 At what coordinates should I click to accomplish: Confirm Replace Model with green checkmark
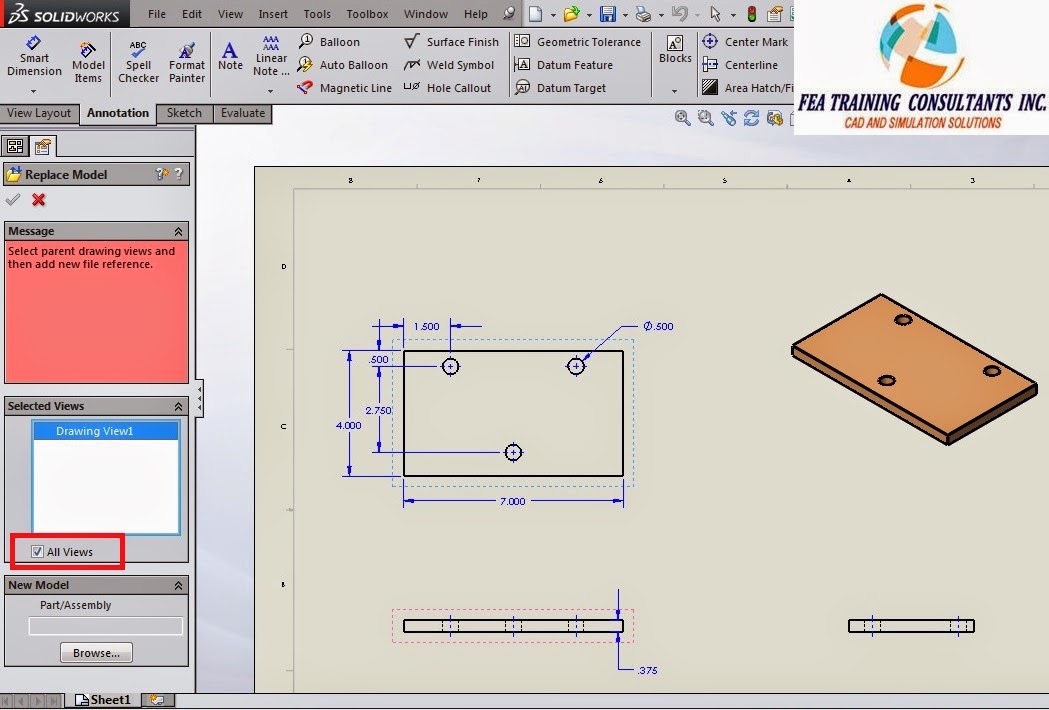[x=13, y=199]
